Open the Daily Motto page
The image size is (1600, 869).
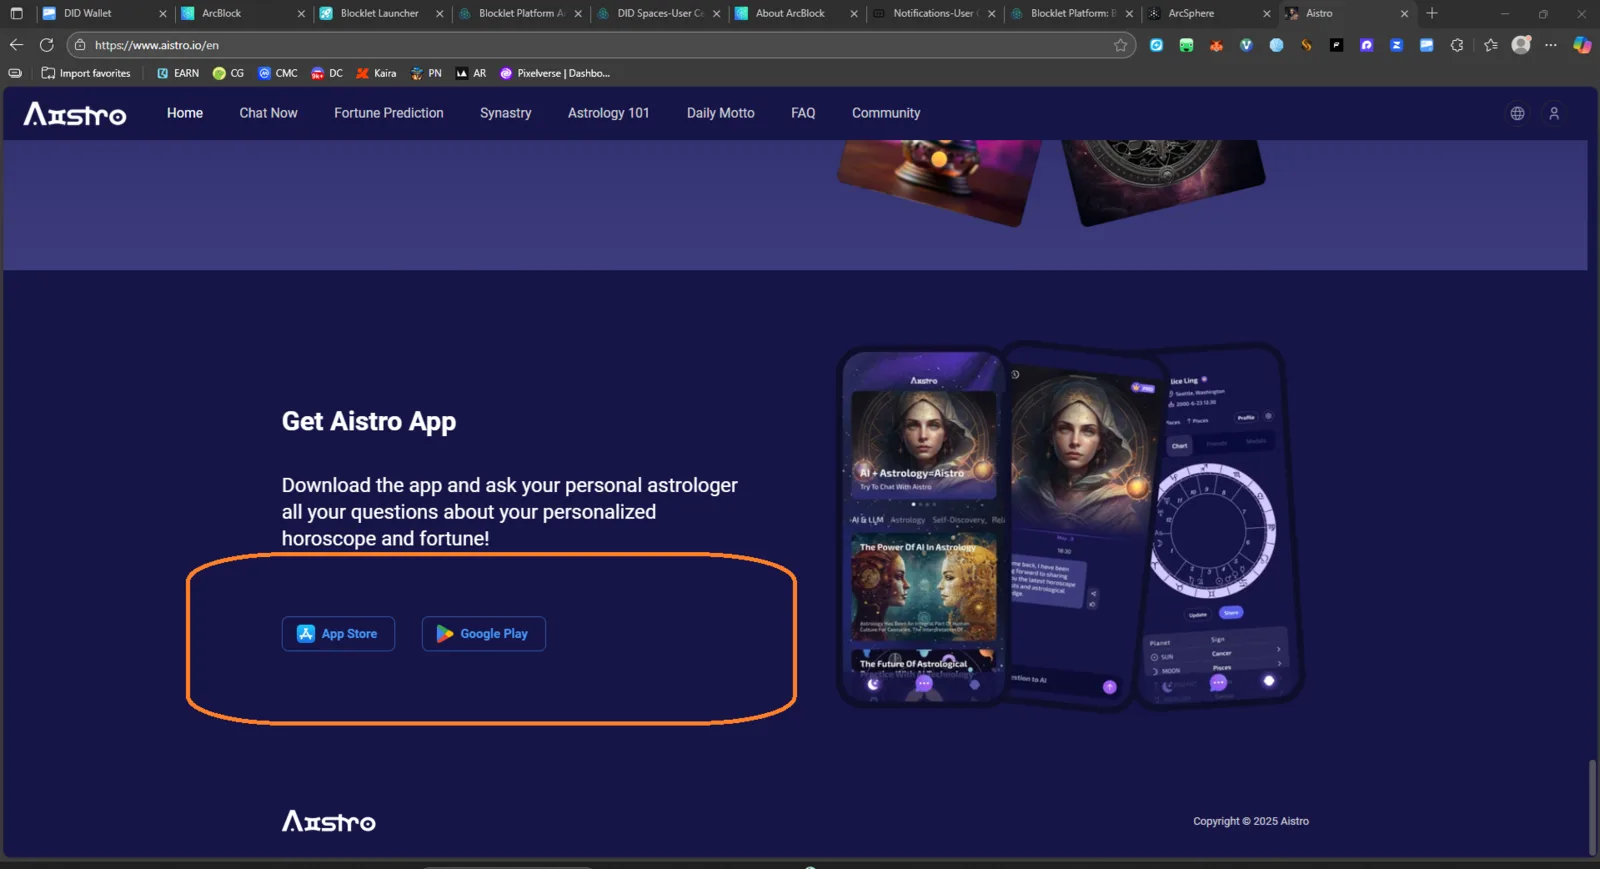pyautogui.click(x=721, y=113)
